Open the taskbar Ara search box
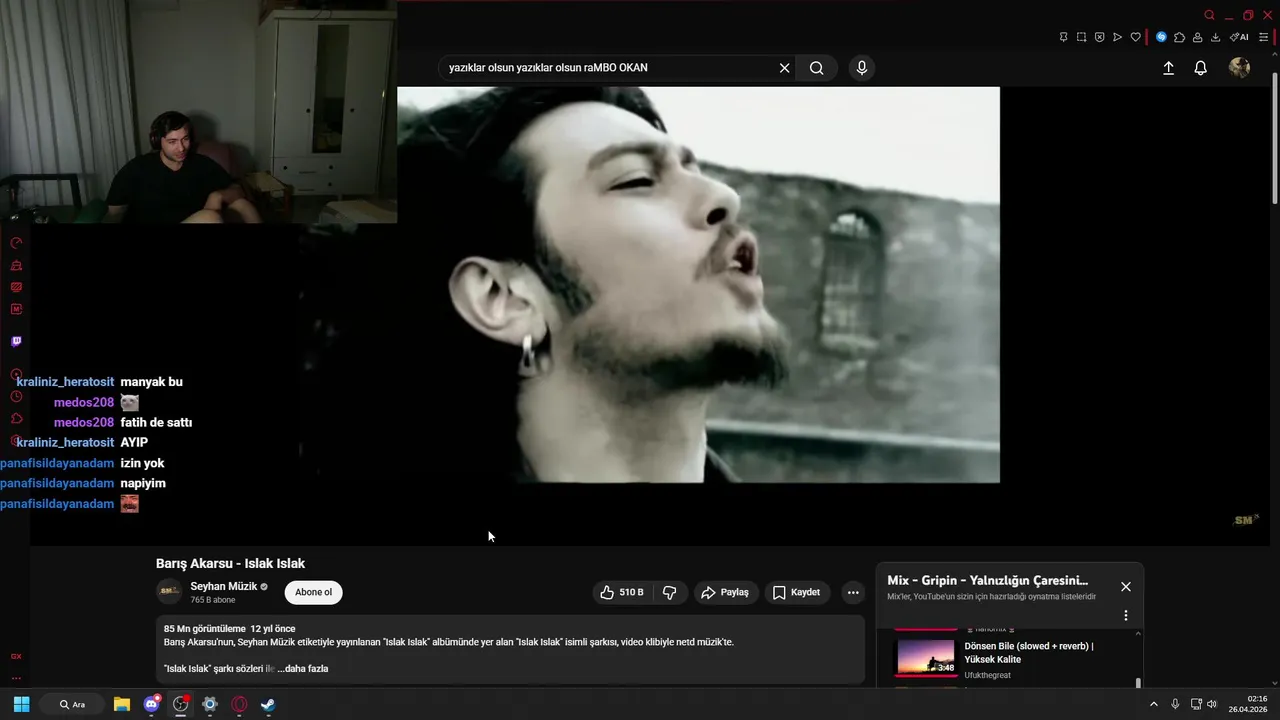This screenshot has width=1280, height=720. [72, 704]
